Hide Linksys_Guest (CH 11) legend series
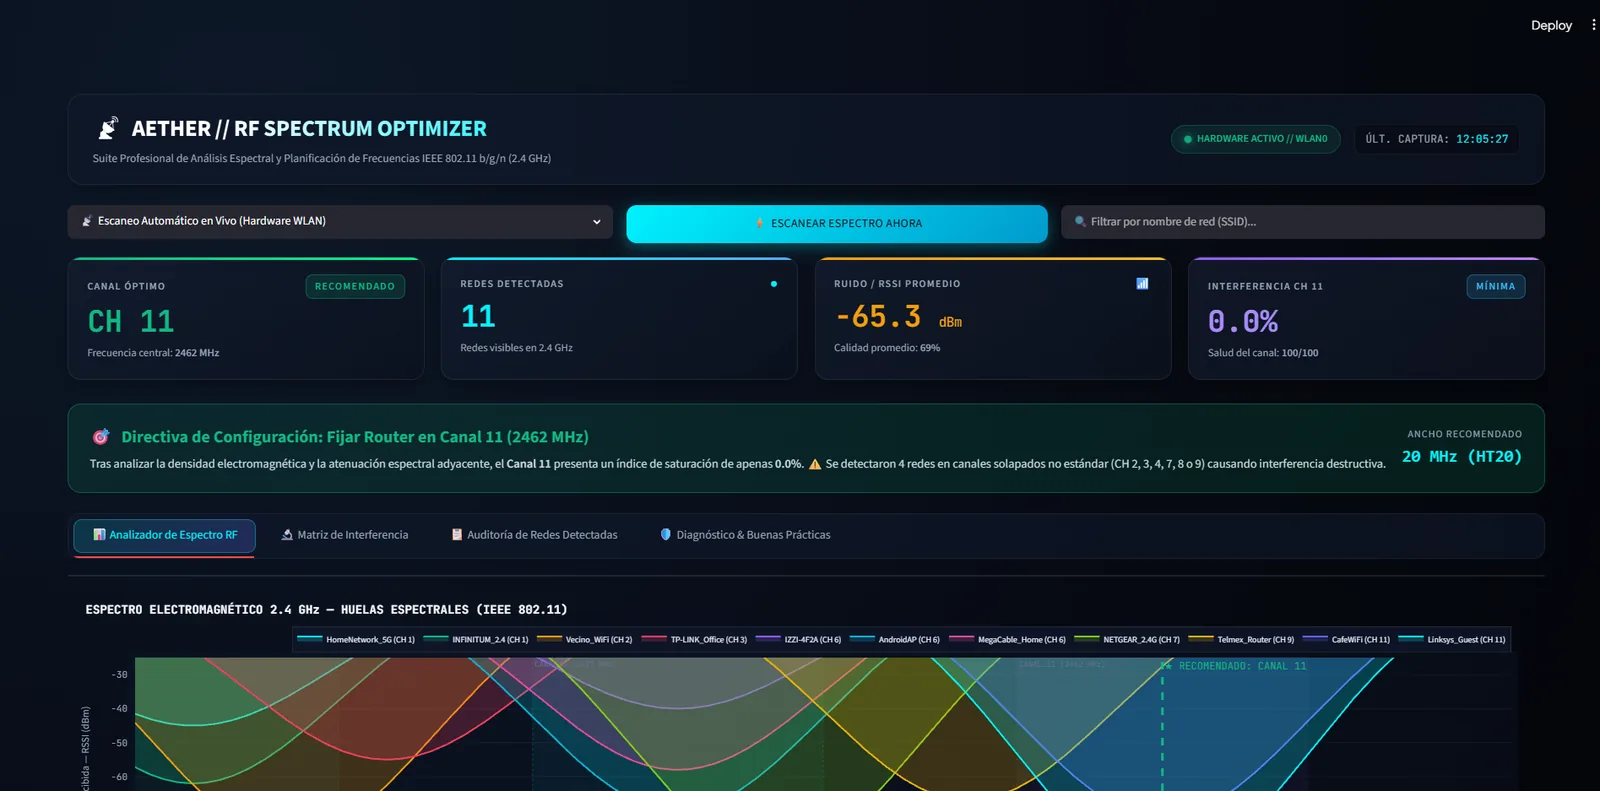 point(1452,639)
